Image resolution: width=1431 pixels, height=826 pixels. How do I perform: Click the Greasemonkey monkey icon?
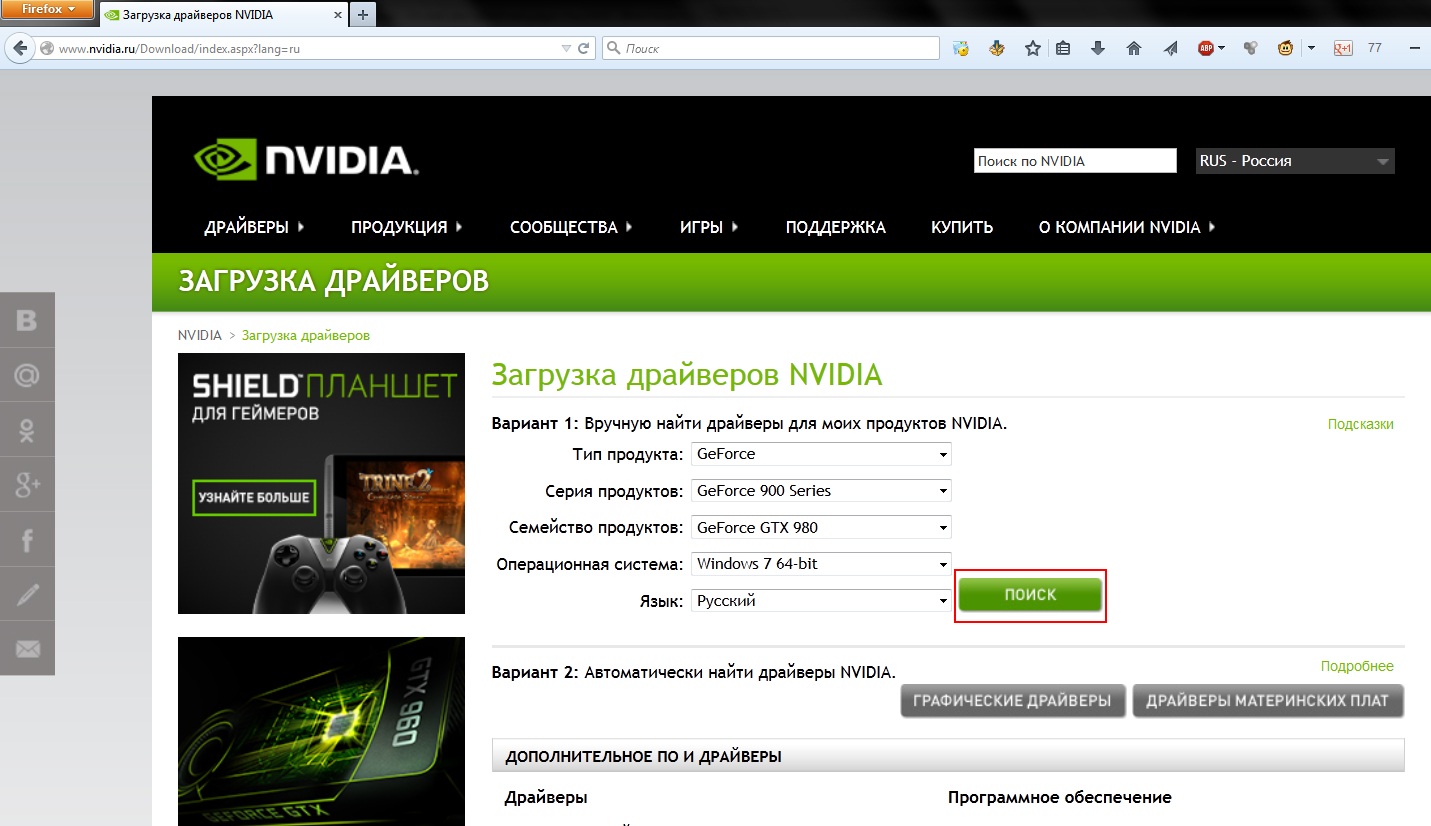[x=1286, y=48]
